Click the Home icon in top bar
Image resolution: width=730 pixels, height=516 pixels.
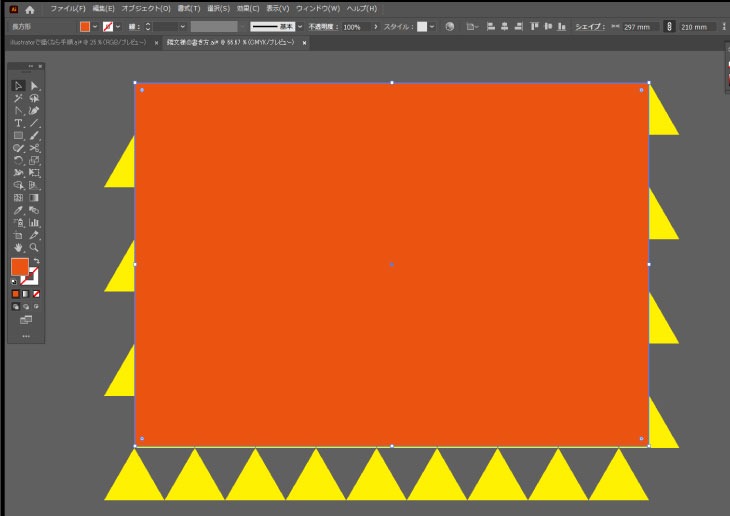pos(30,8)
